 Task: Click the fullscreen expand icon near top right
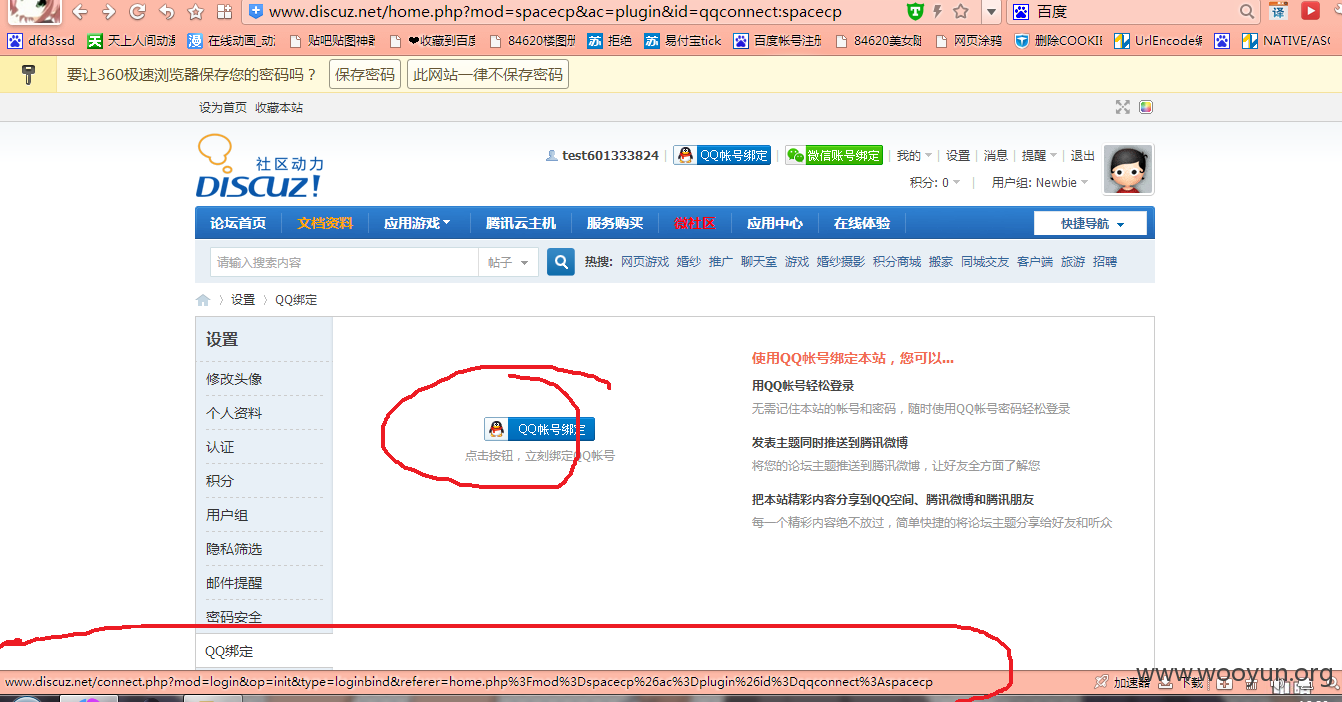(1123, 107)
